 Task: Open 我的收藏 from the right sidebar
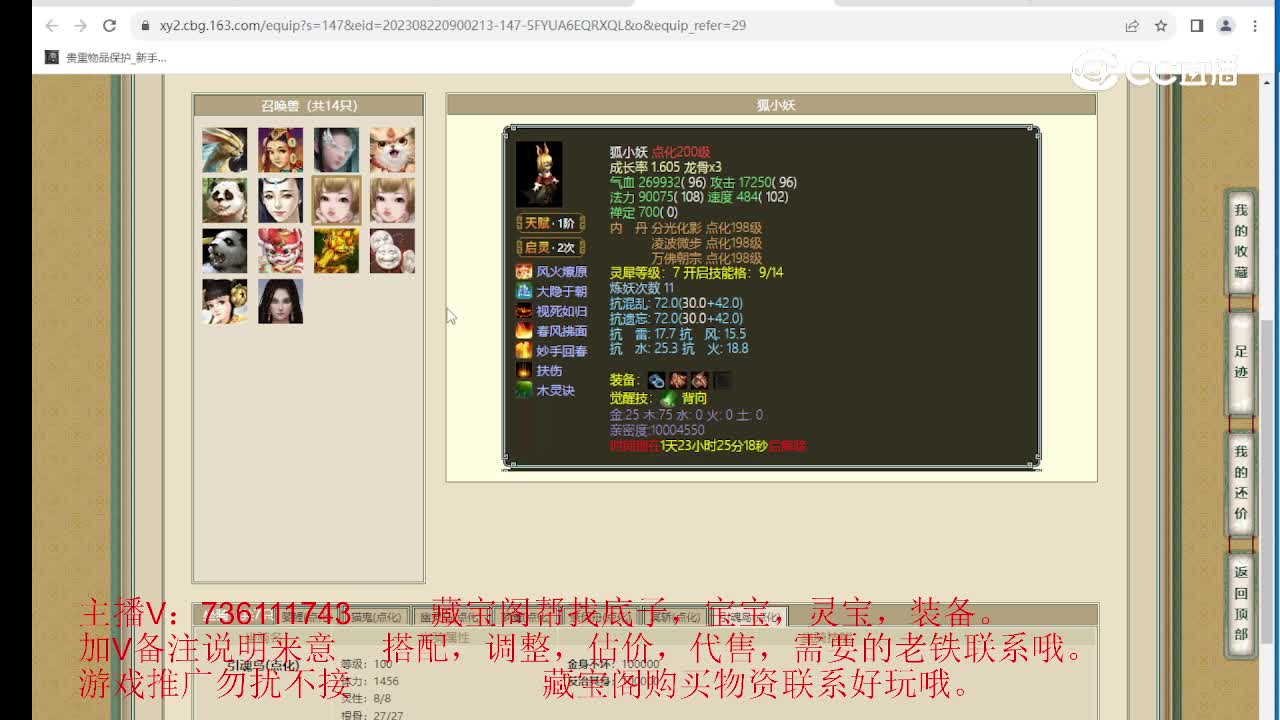[x=1241, y=241]
